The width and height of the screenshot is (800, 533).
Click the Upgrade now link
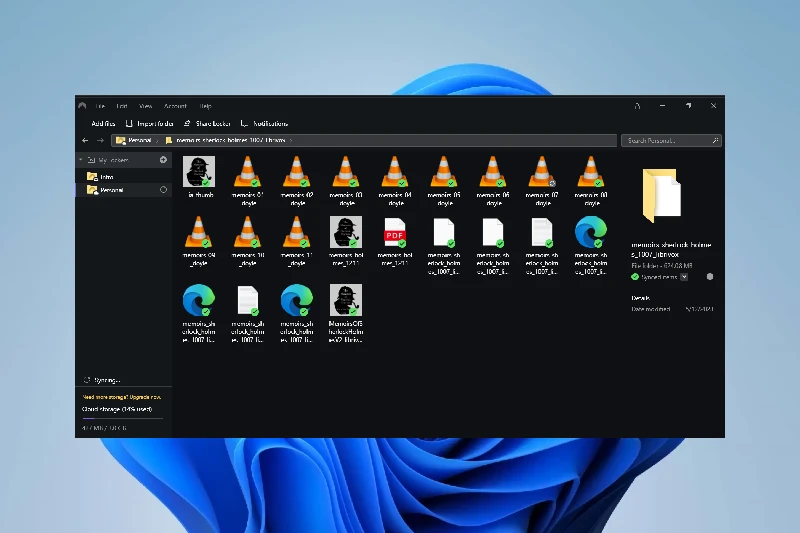click(147, 397)
